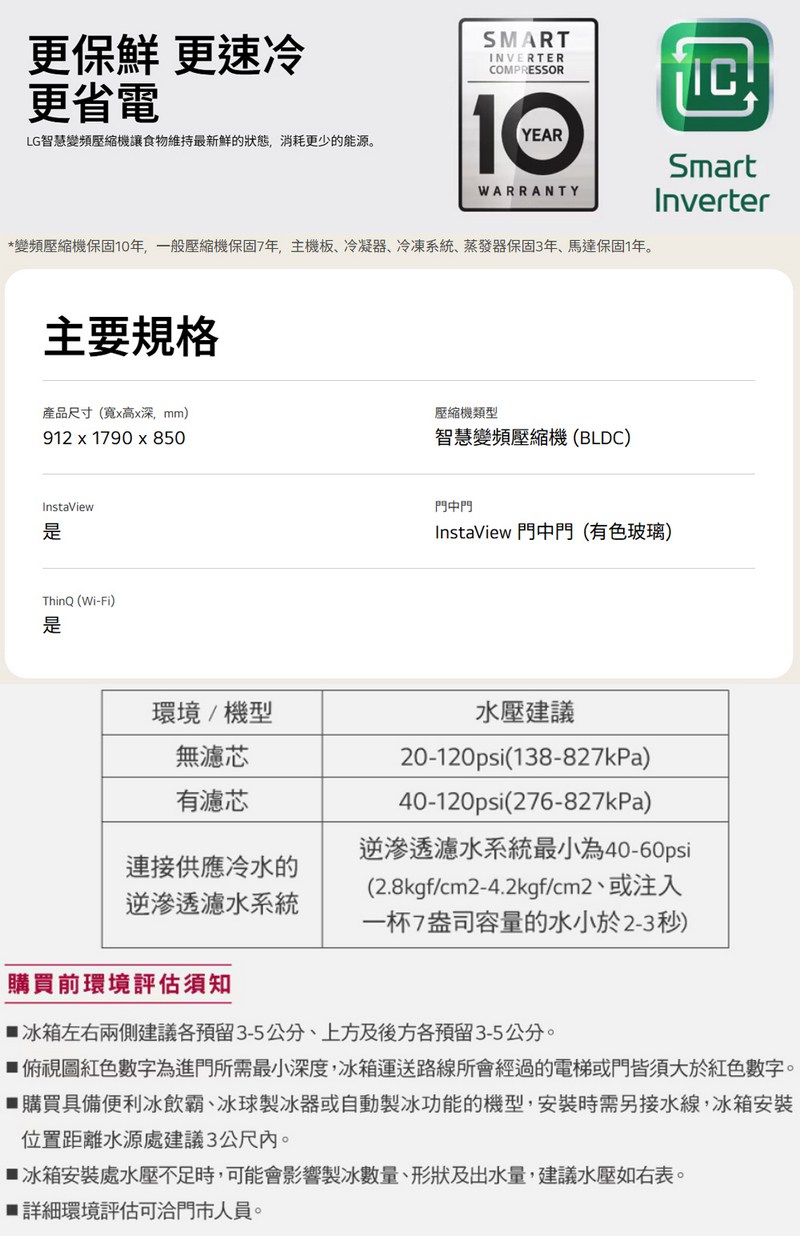This screenshot has width=800, height=1236.
Task: Click the 10 Year Warranty compressor badge
Action: (x=528, y=115)
